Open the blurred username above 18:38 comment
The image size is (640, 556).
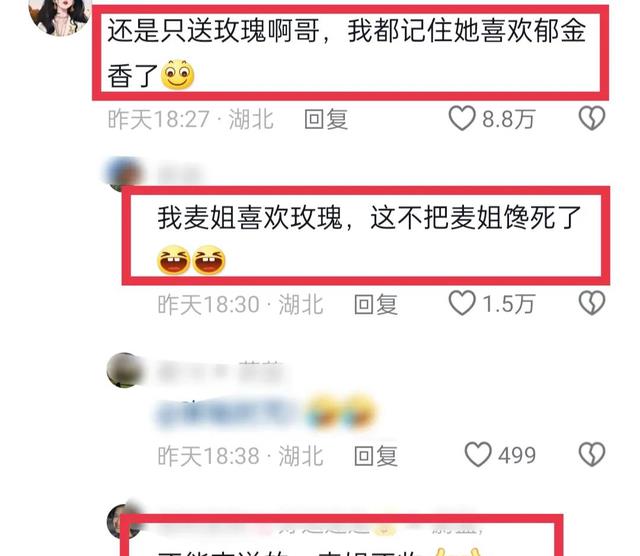[220, 371]
